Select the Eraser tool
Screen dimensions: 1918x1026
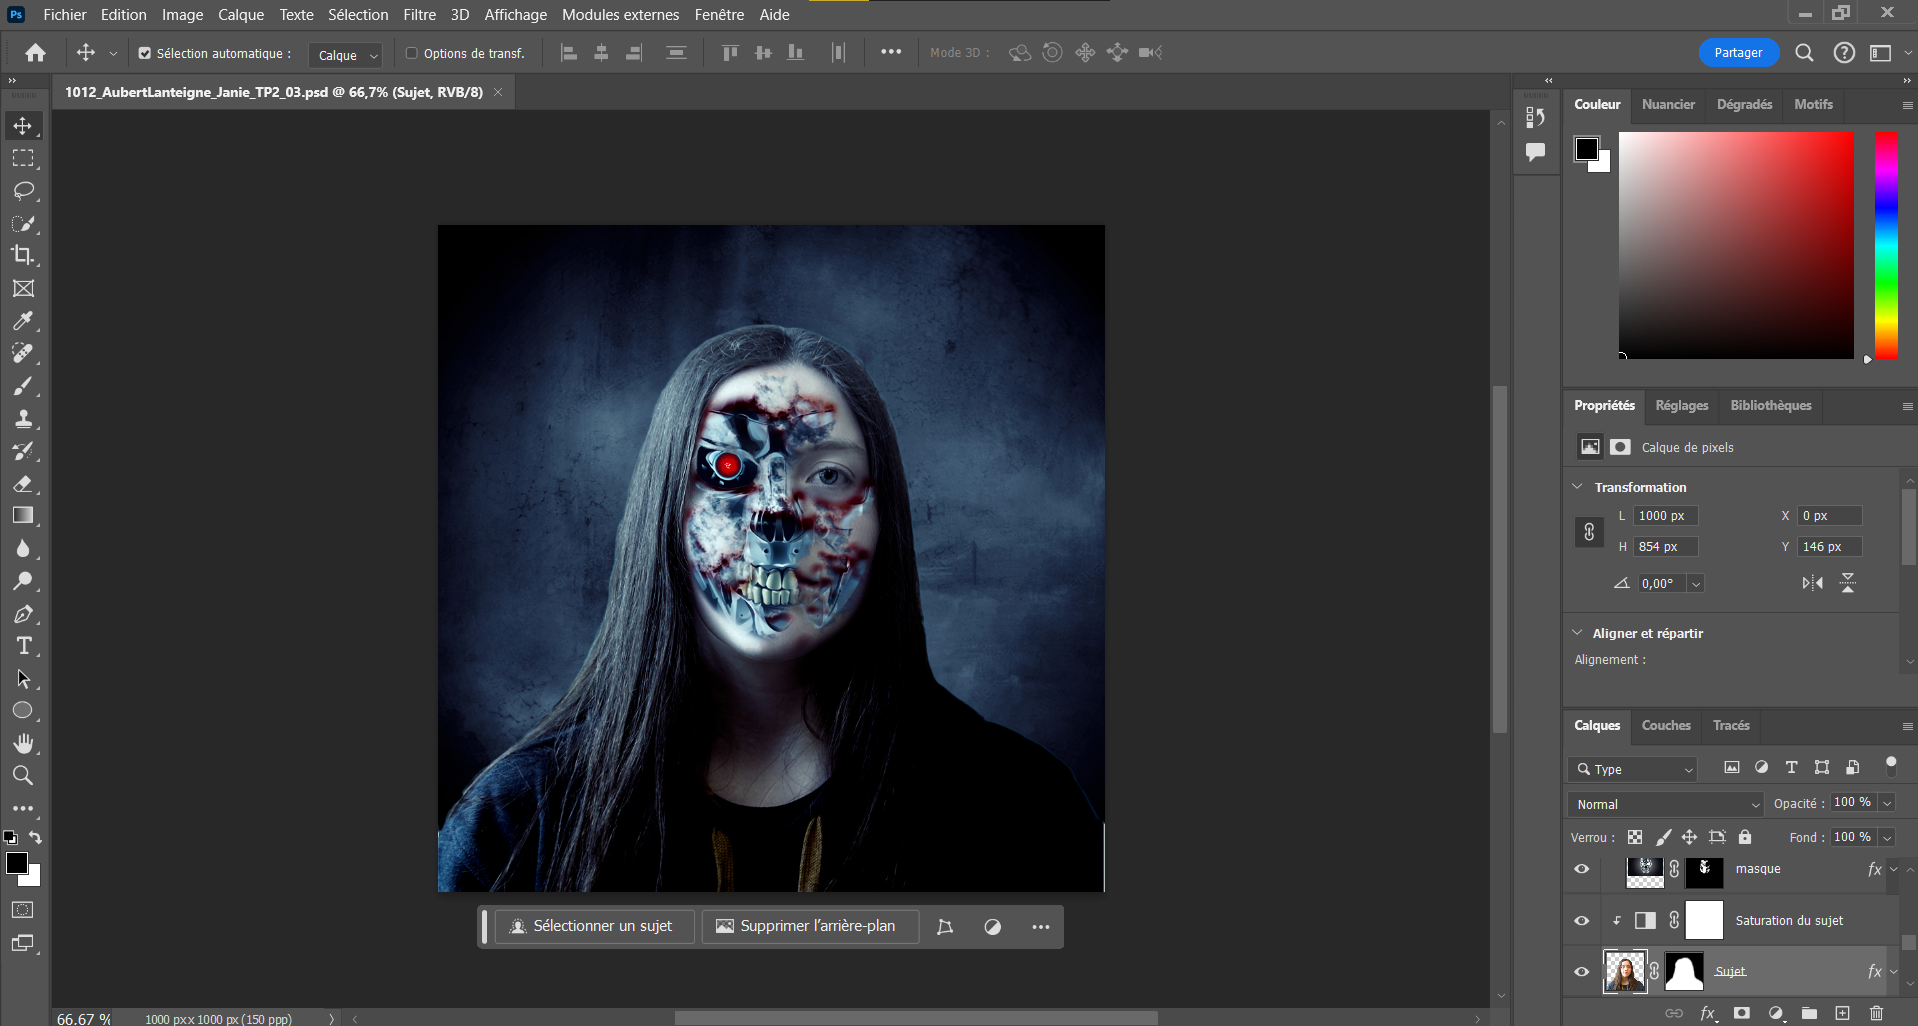click(x=23, y=484)
